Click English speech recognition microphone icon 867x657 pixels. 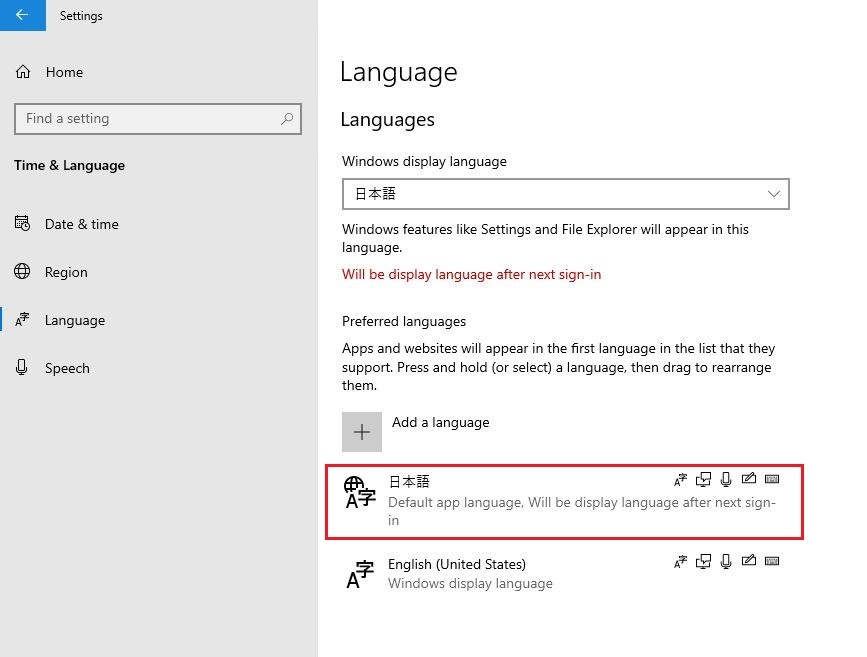(726, 562)
